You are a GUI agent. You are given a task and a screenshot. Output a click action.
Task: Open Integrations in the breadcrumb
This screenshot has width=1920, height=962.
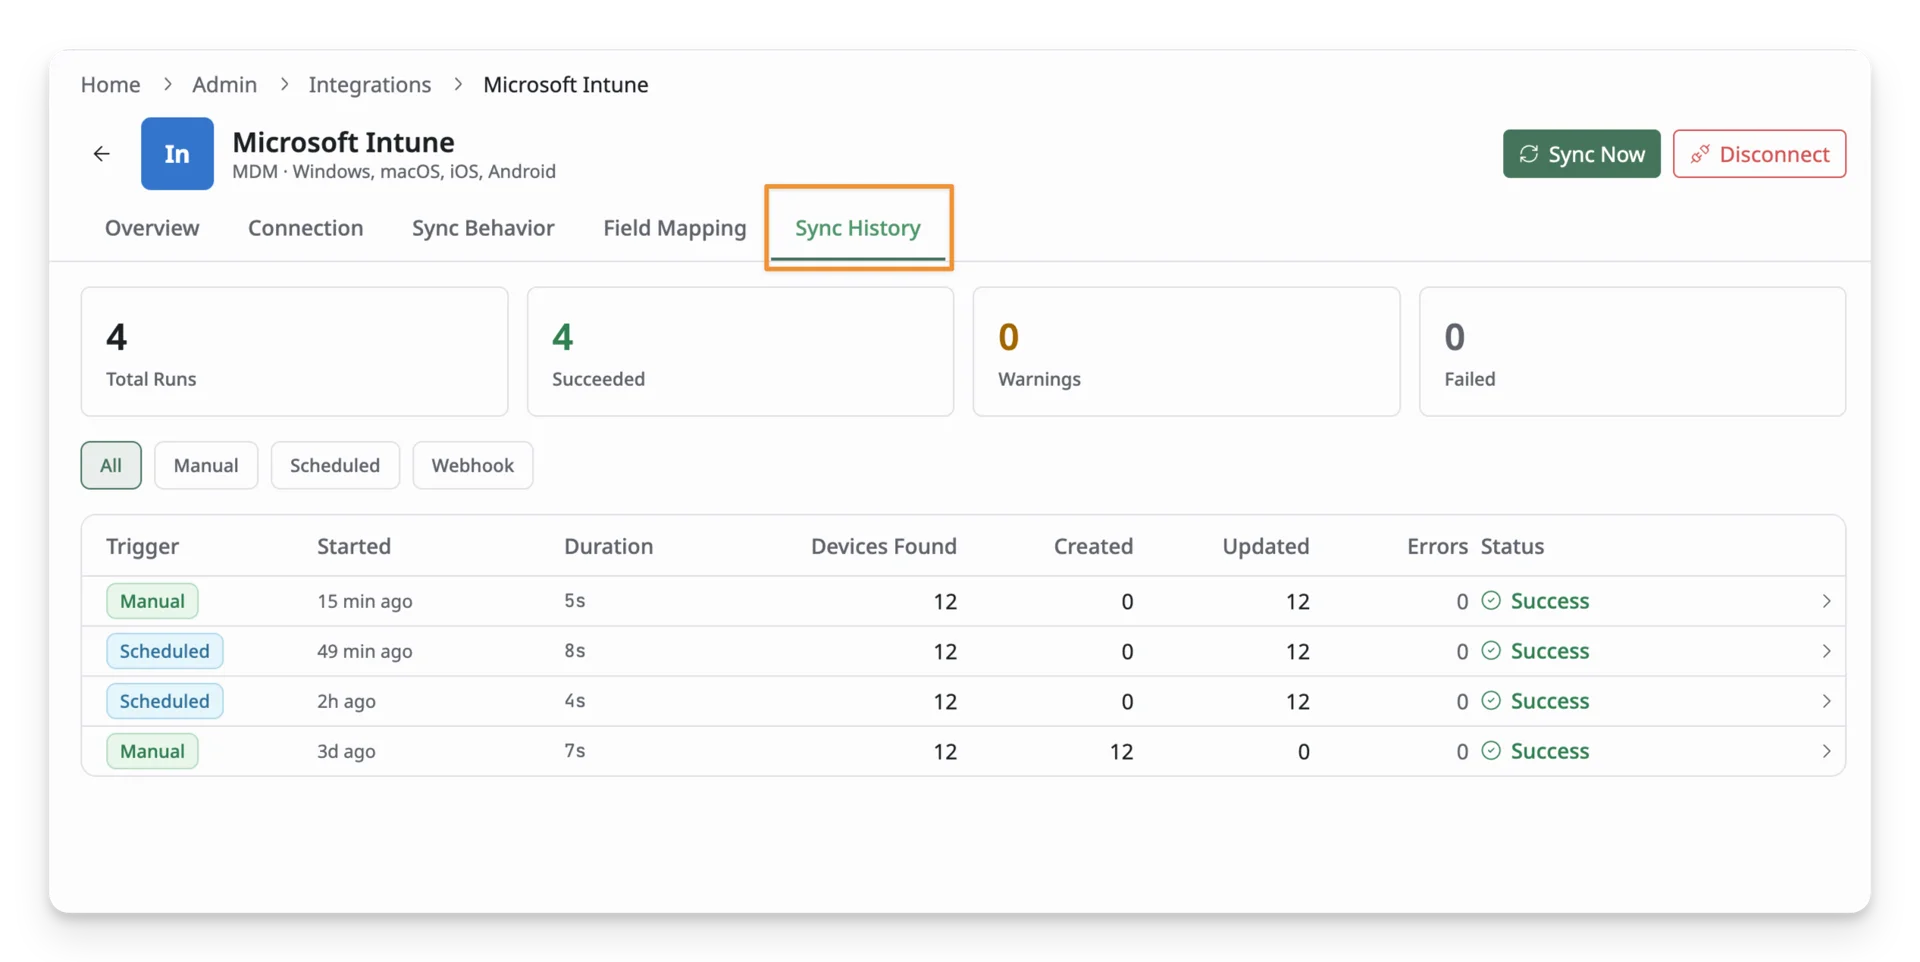coord(370,85)
